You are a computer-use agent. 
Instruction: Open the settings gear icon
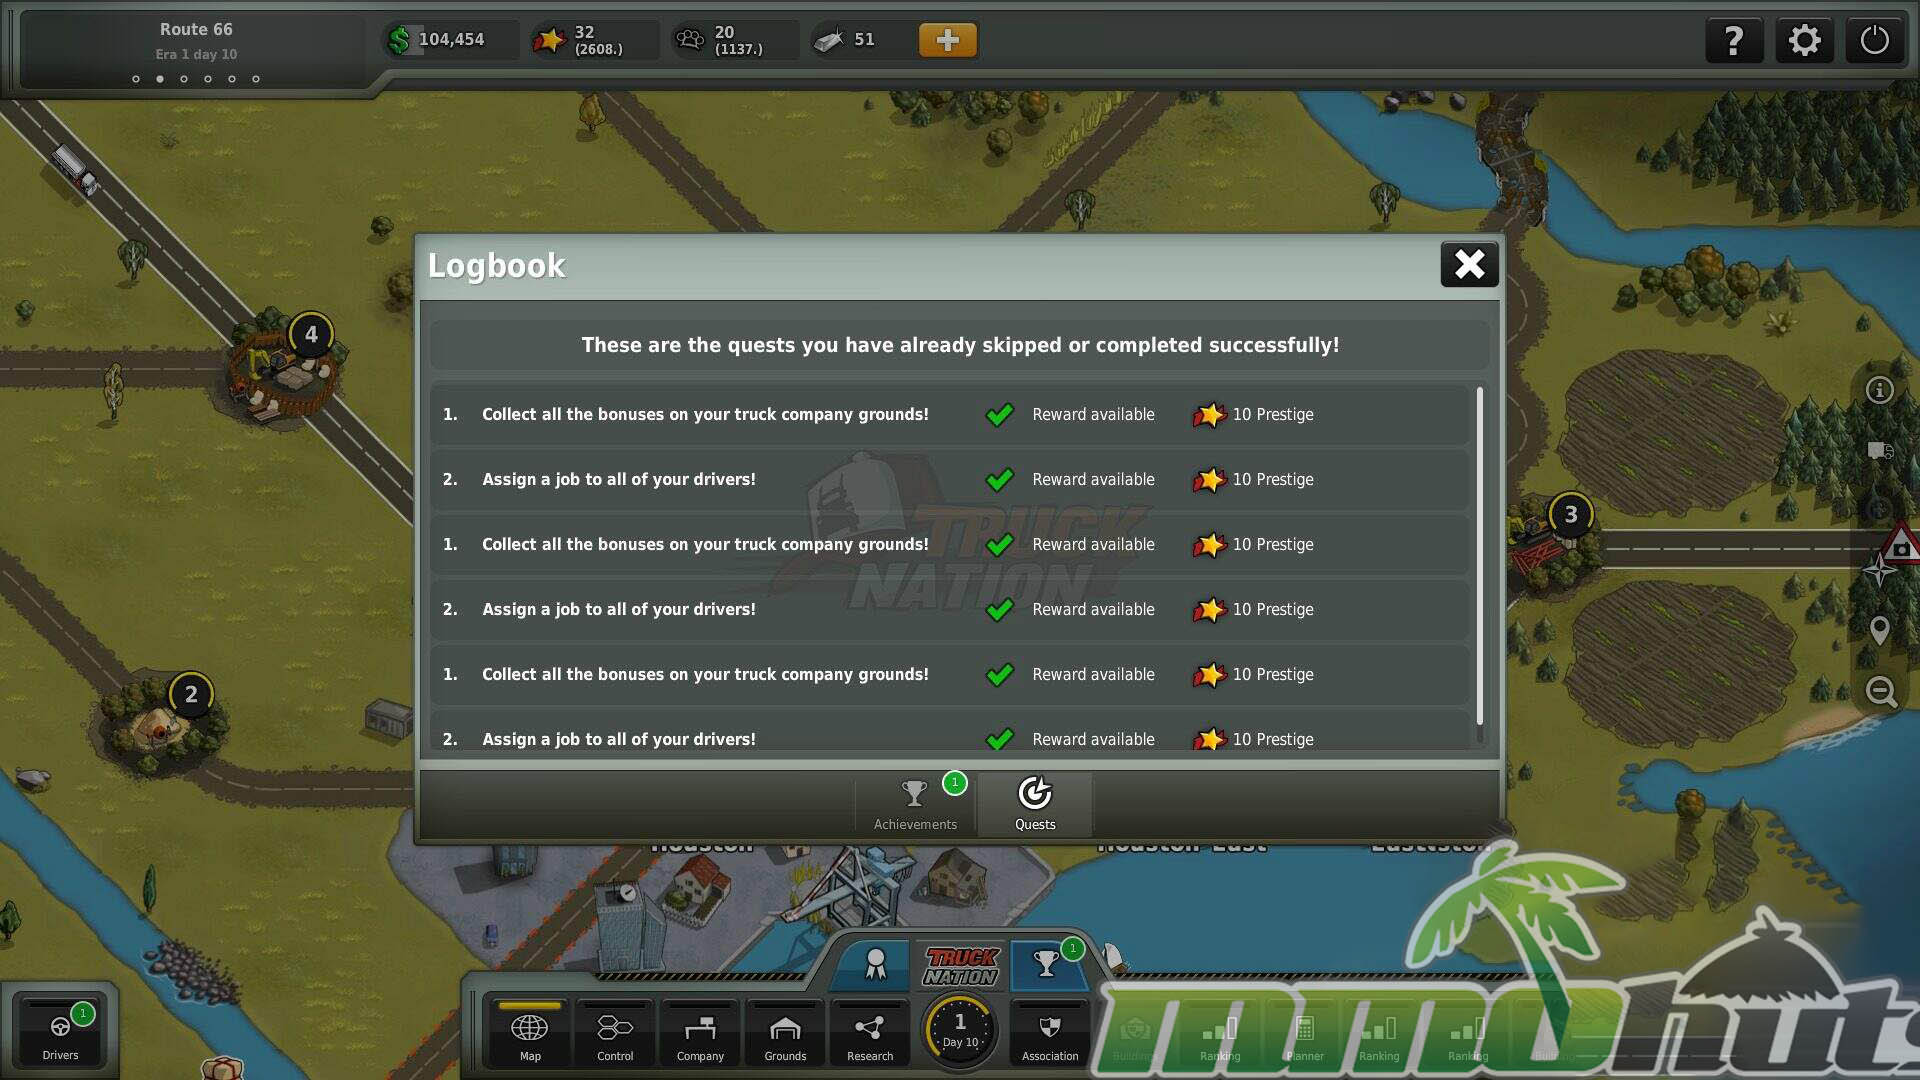1804,41
